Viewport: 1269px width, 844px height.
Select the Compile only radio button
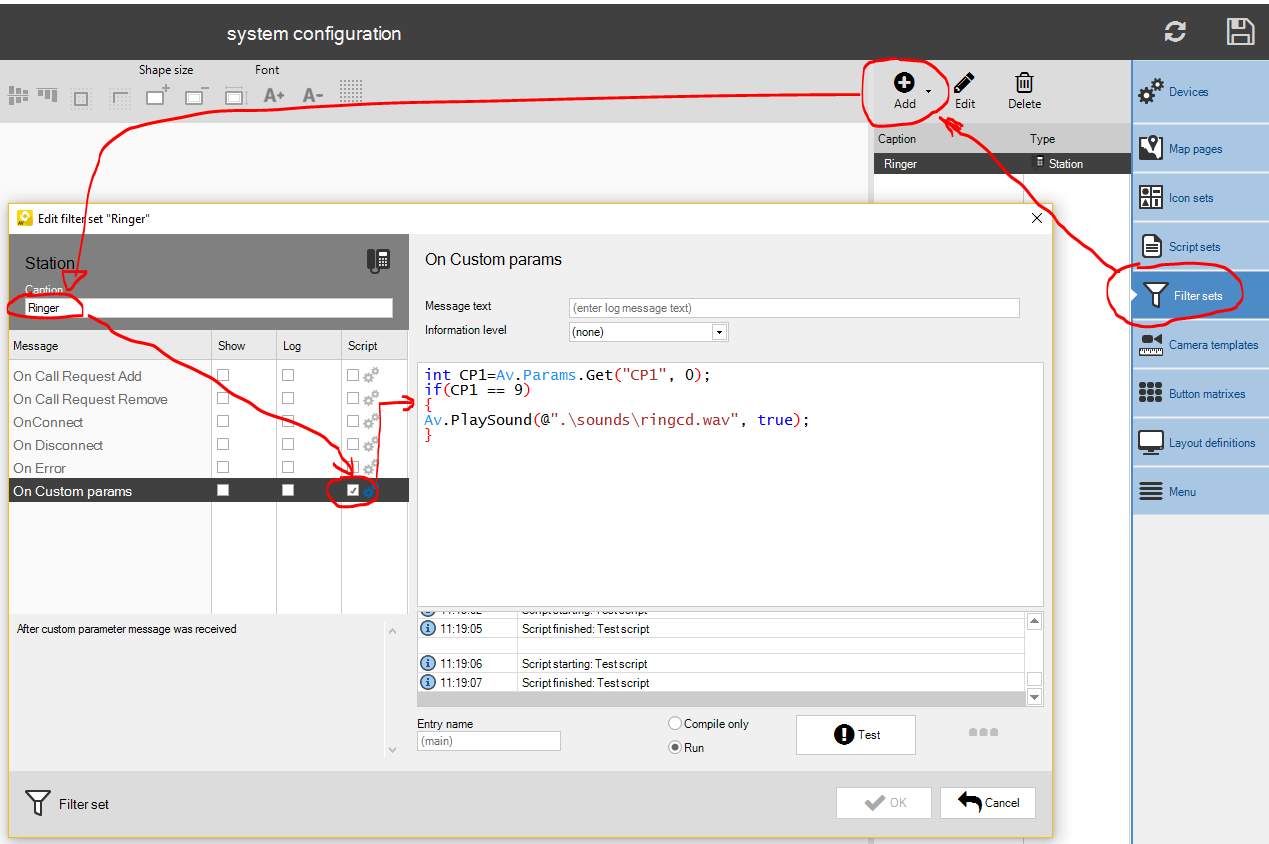[676, 723]
